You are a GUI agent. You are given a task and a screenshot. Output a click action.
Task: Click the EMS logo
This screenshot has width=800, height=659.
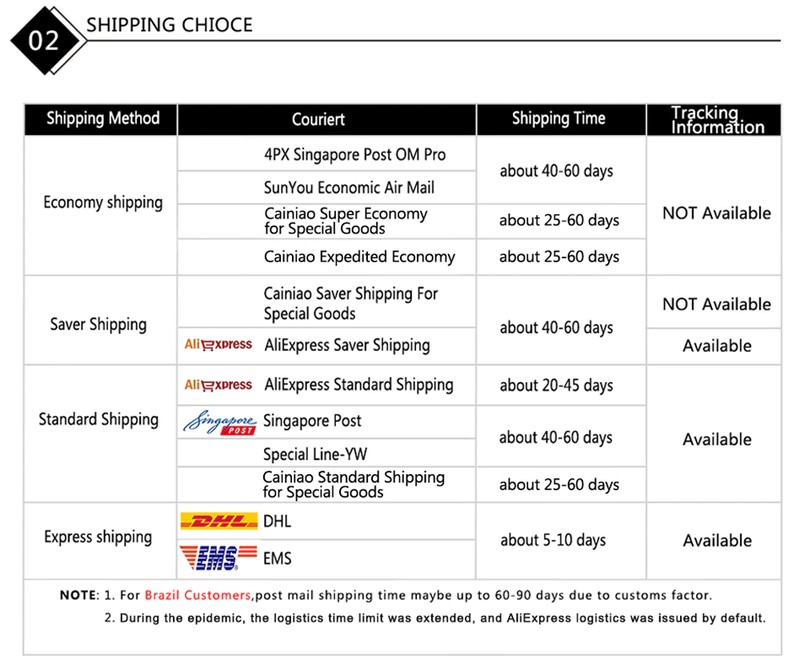point(217,557)
